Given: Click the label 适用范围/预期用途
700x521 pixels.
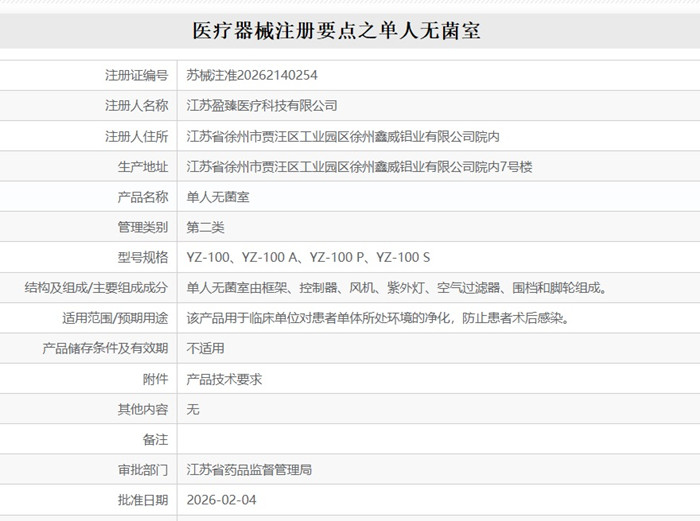Looking at the screenshot, I should [115, 318].
